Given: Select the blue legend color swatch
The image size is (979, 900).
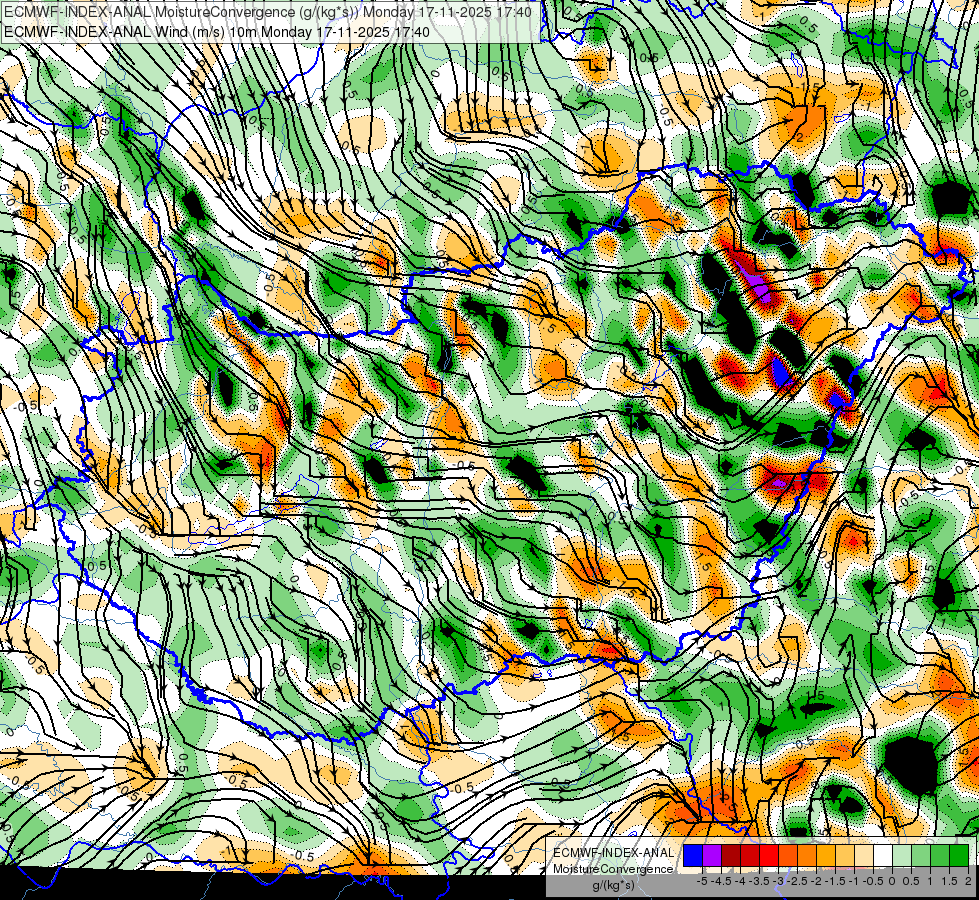Looking at the screenshot, I should [693, 856].
